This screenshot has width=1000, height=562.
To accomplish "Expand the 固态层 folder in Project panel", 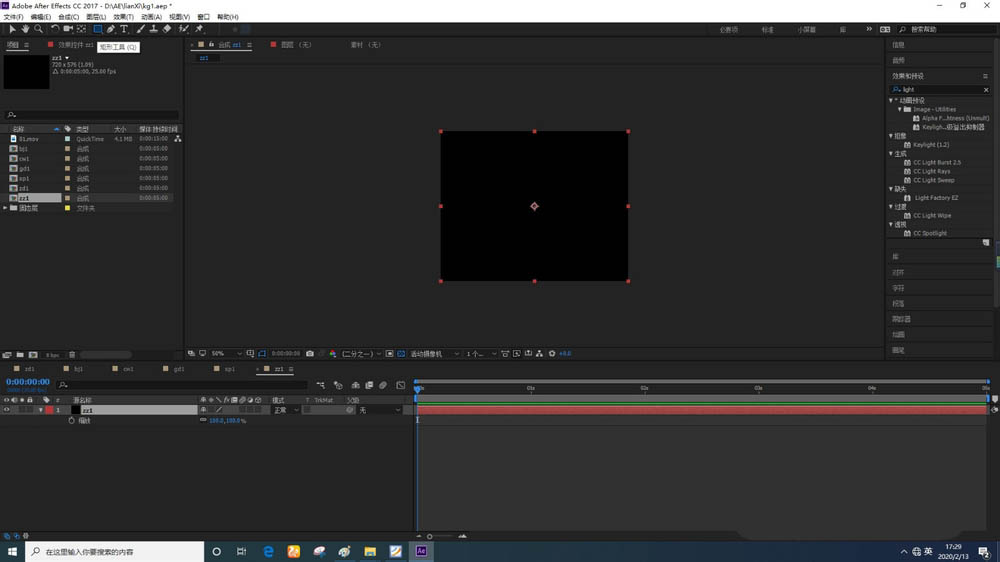I will 6,208.
